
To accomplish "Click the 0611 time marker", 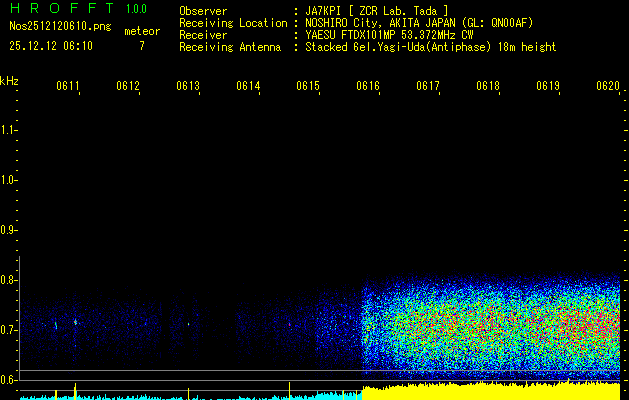I will pyautogui.click(x=68, y=87).
